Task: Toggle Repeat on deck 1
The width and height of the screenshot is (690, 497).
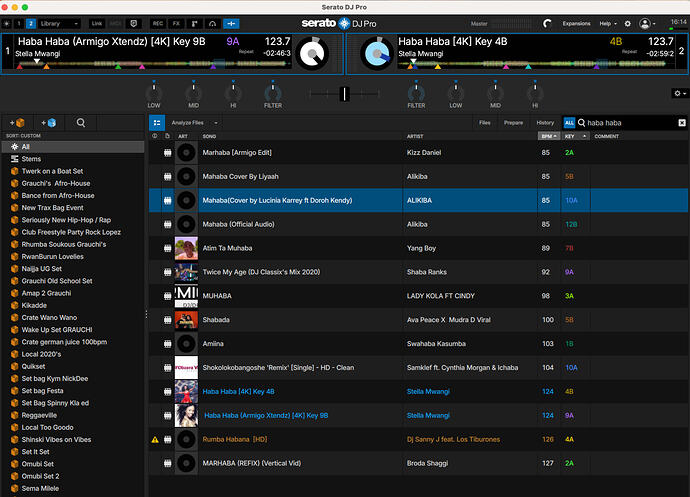Action: (x=246, y=52)
